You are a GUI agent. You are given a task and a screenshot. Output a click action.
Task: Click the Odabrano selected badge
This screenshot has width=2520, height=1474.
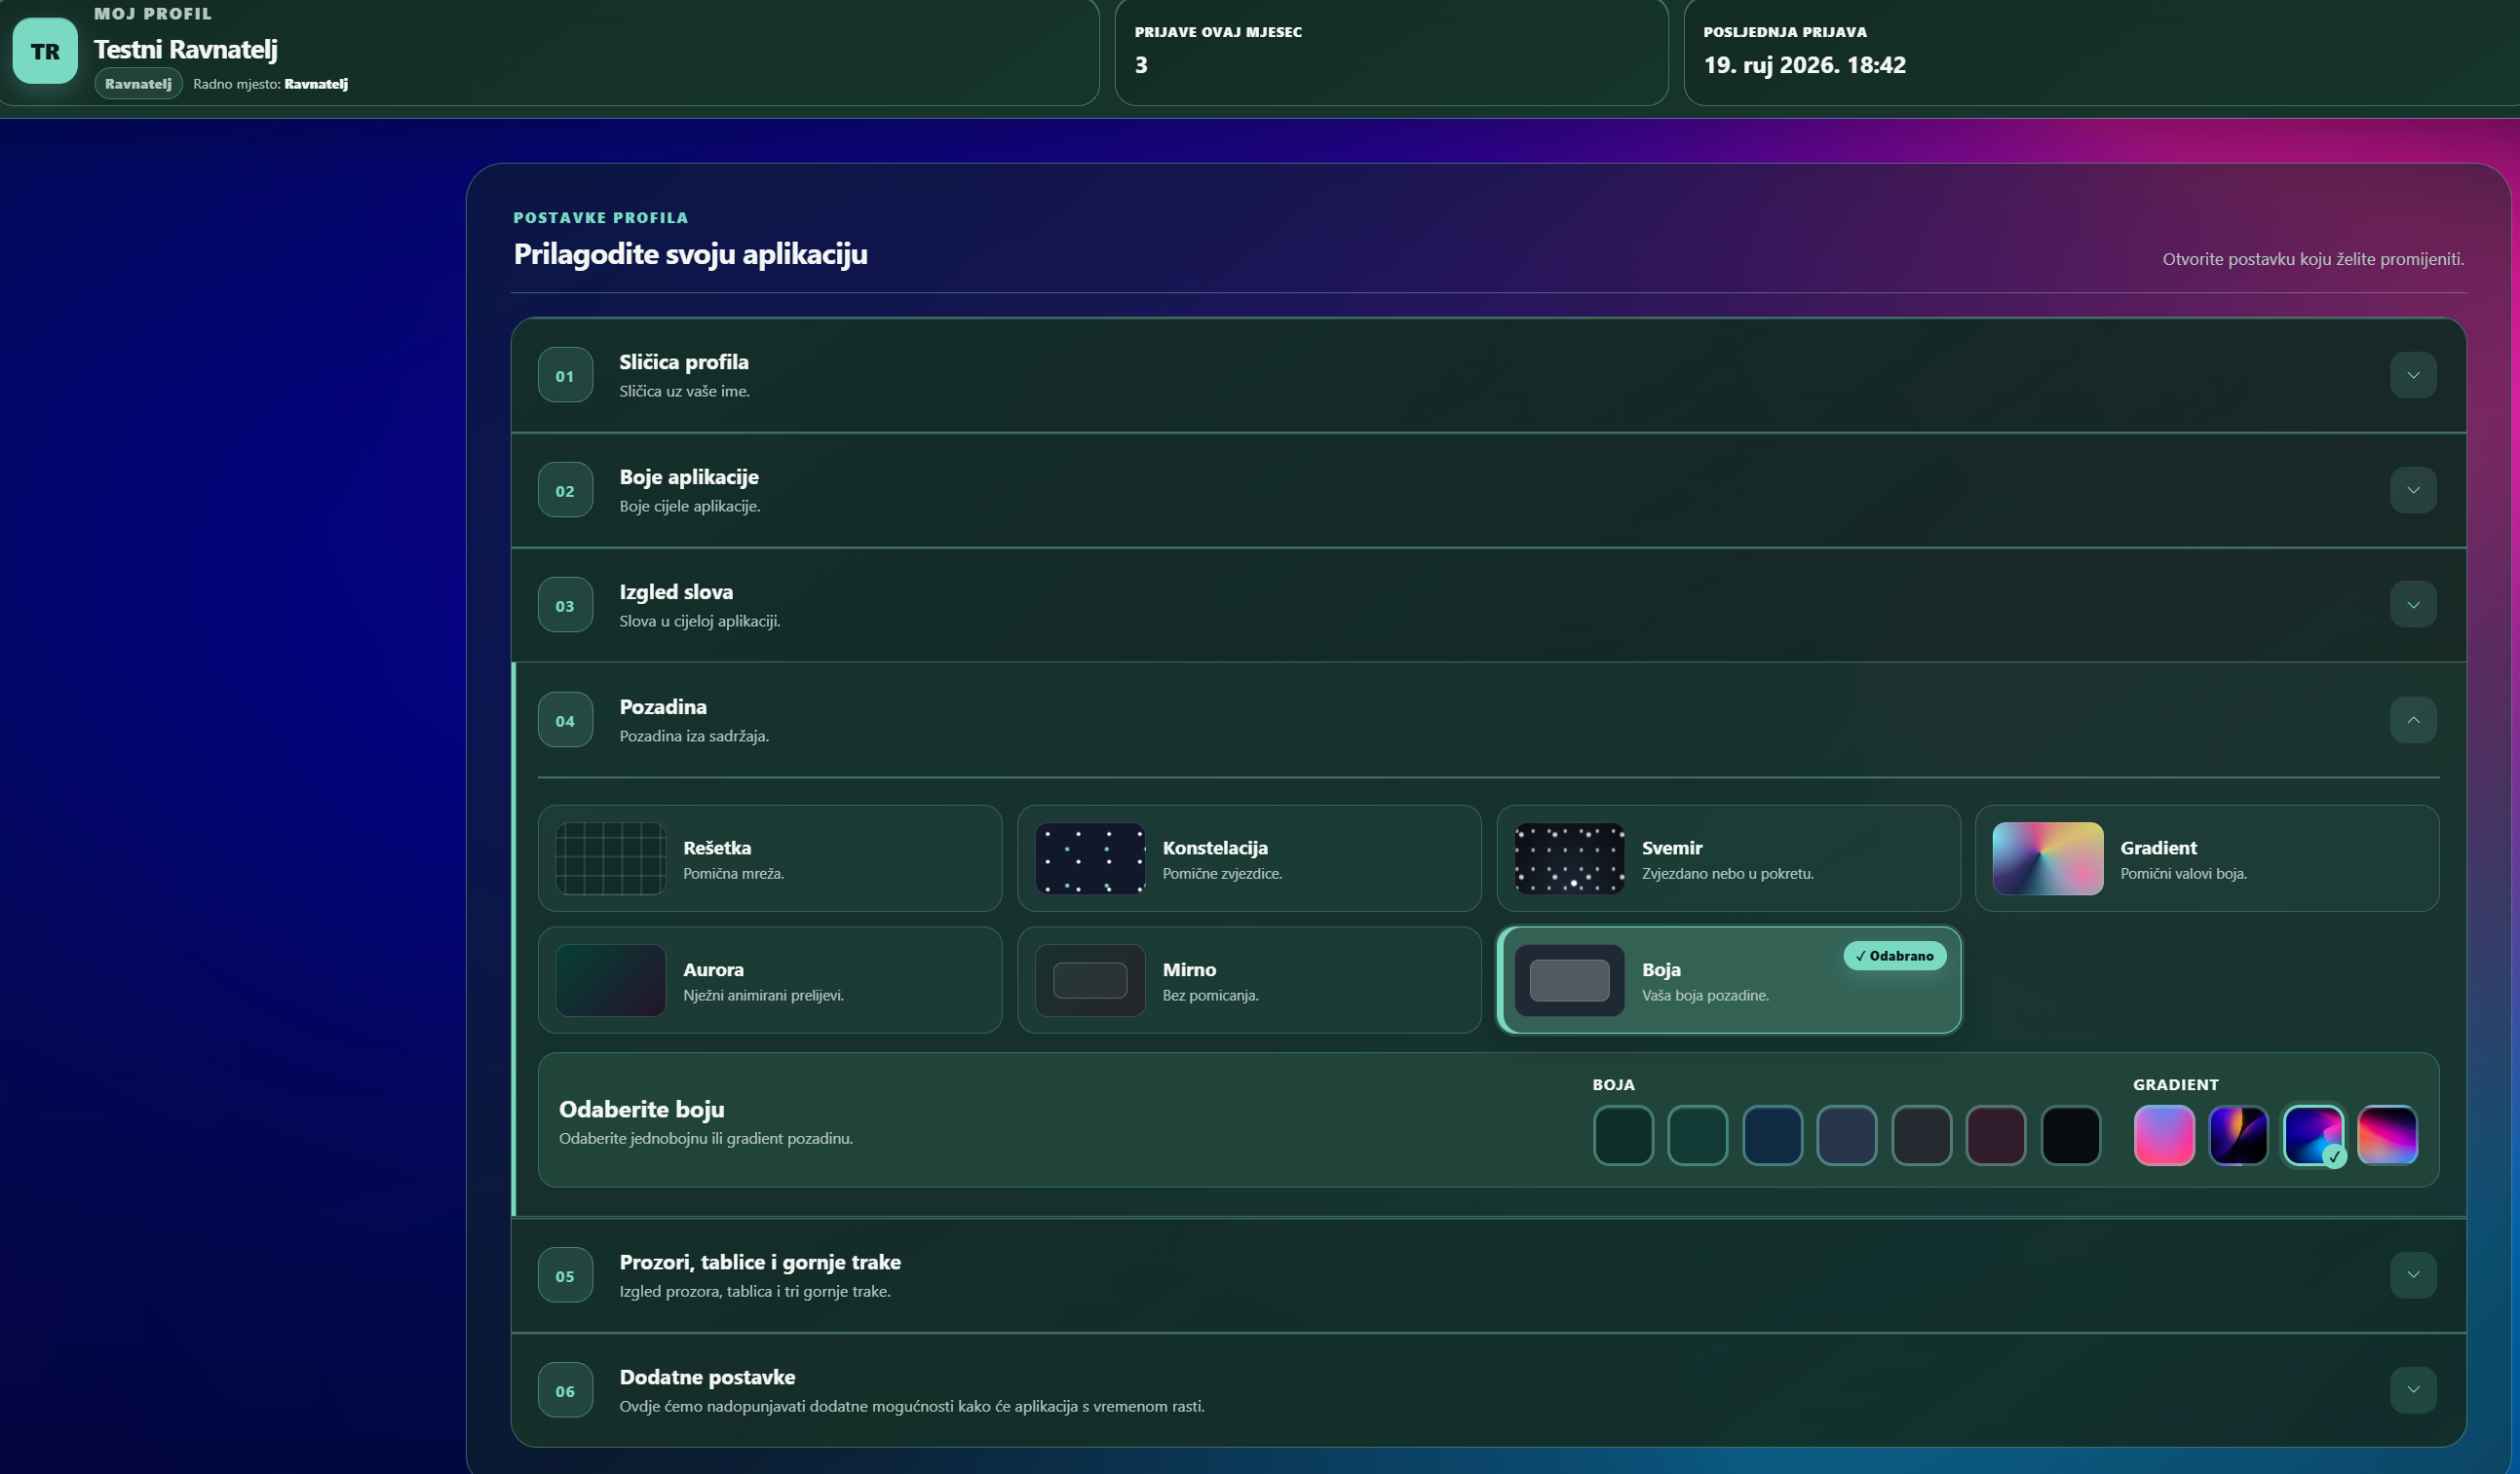[1894, 956]
